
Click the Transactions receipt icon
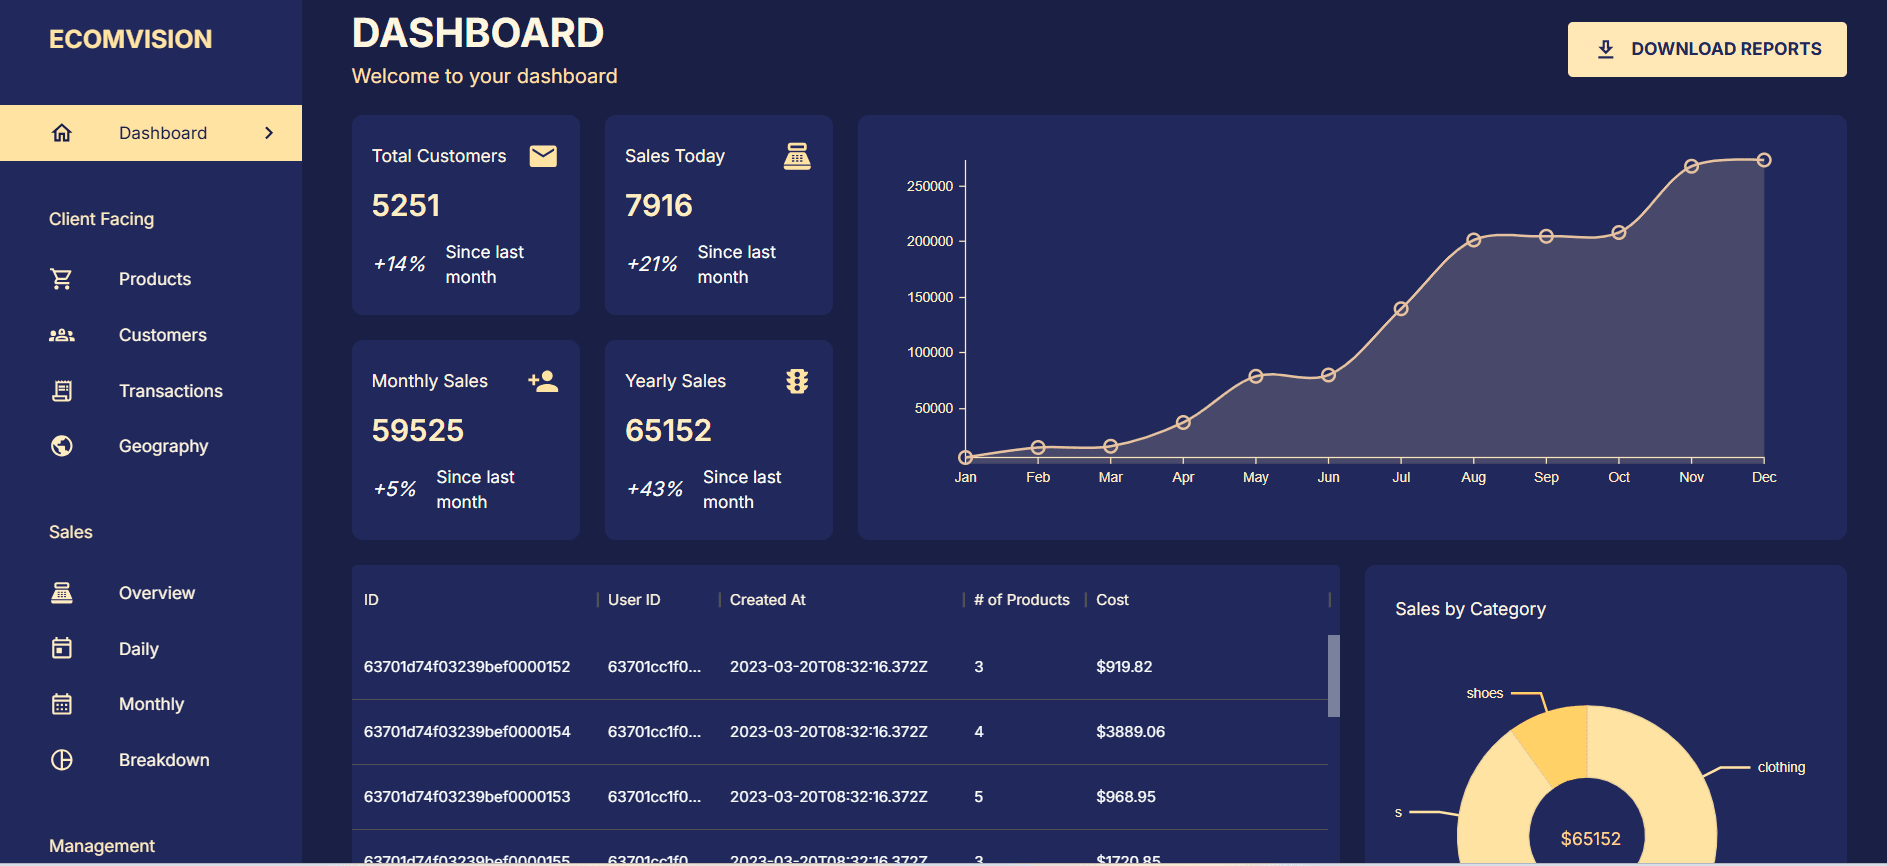click(x=62, y=391)
